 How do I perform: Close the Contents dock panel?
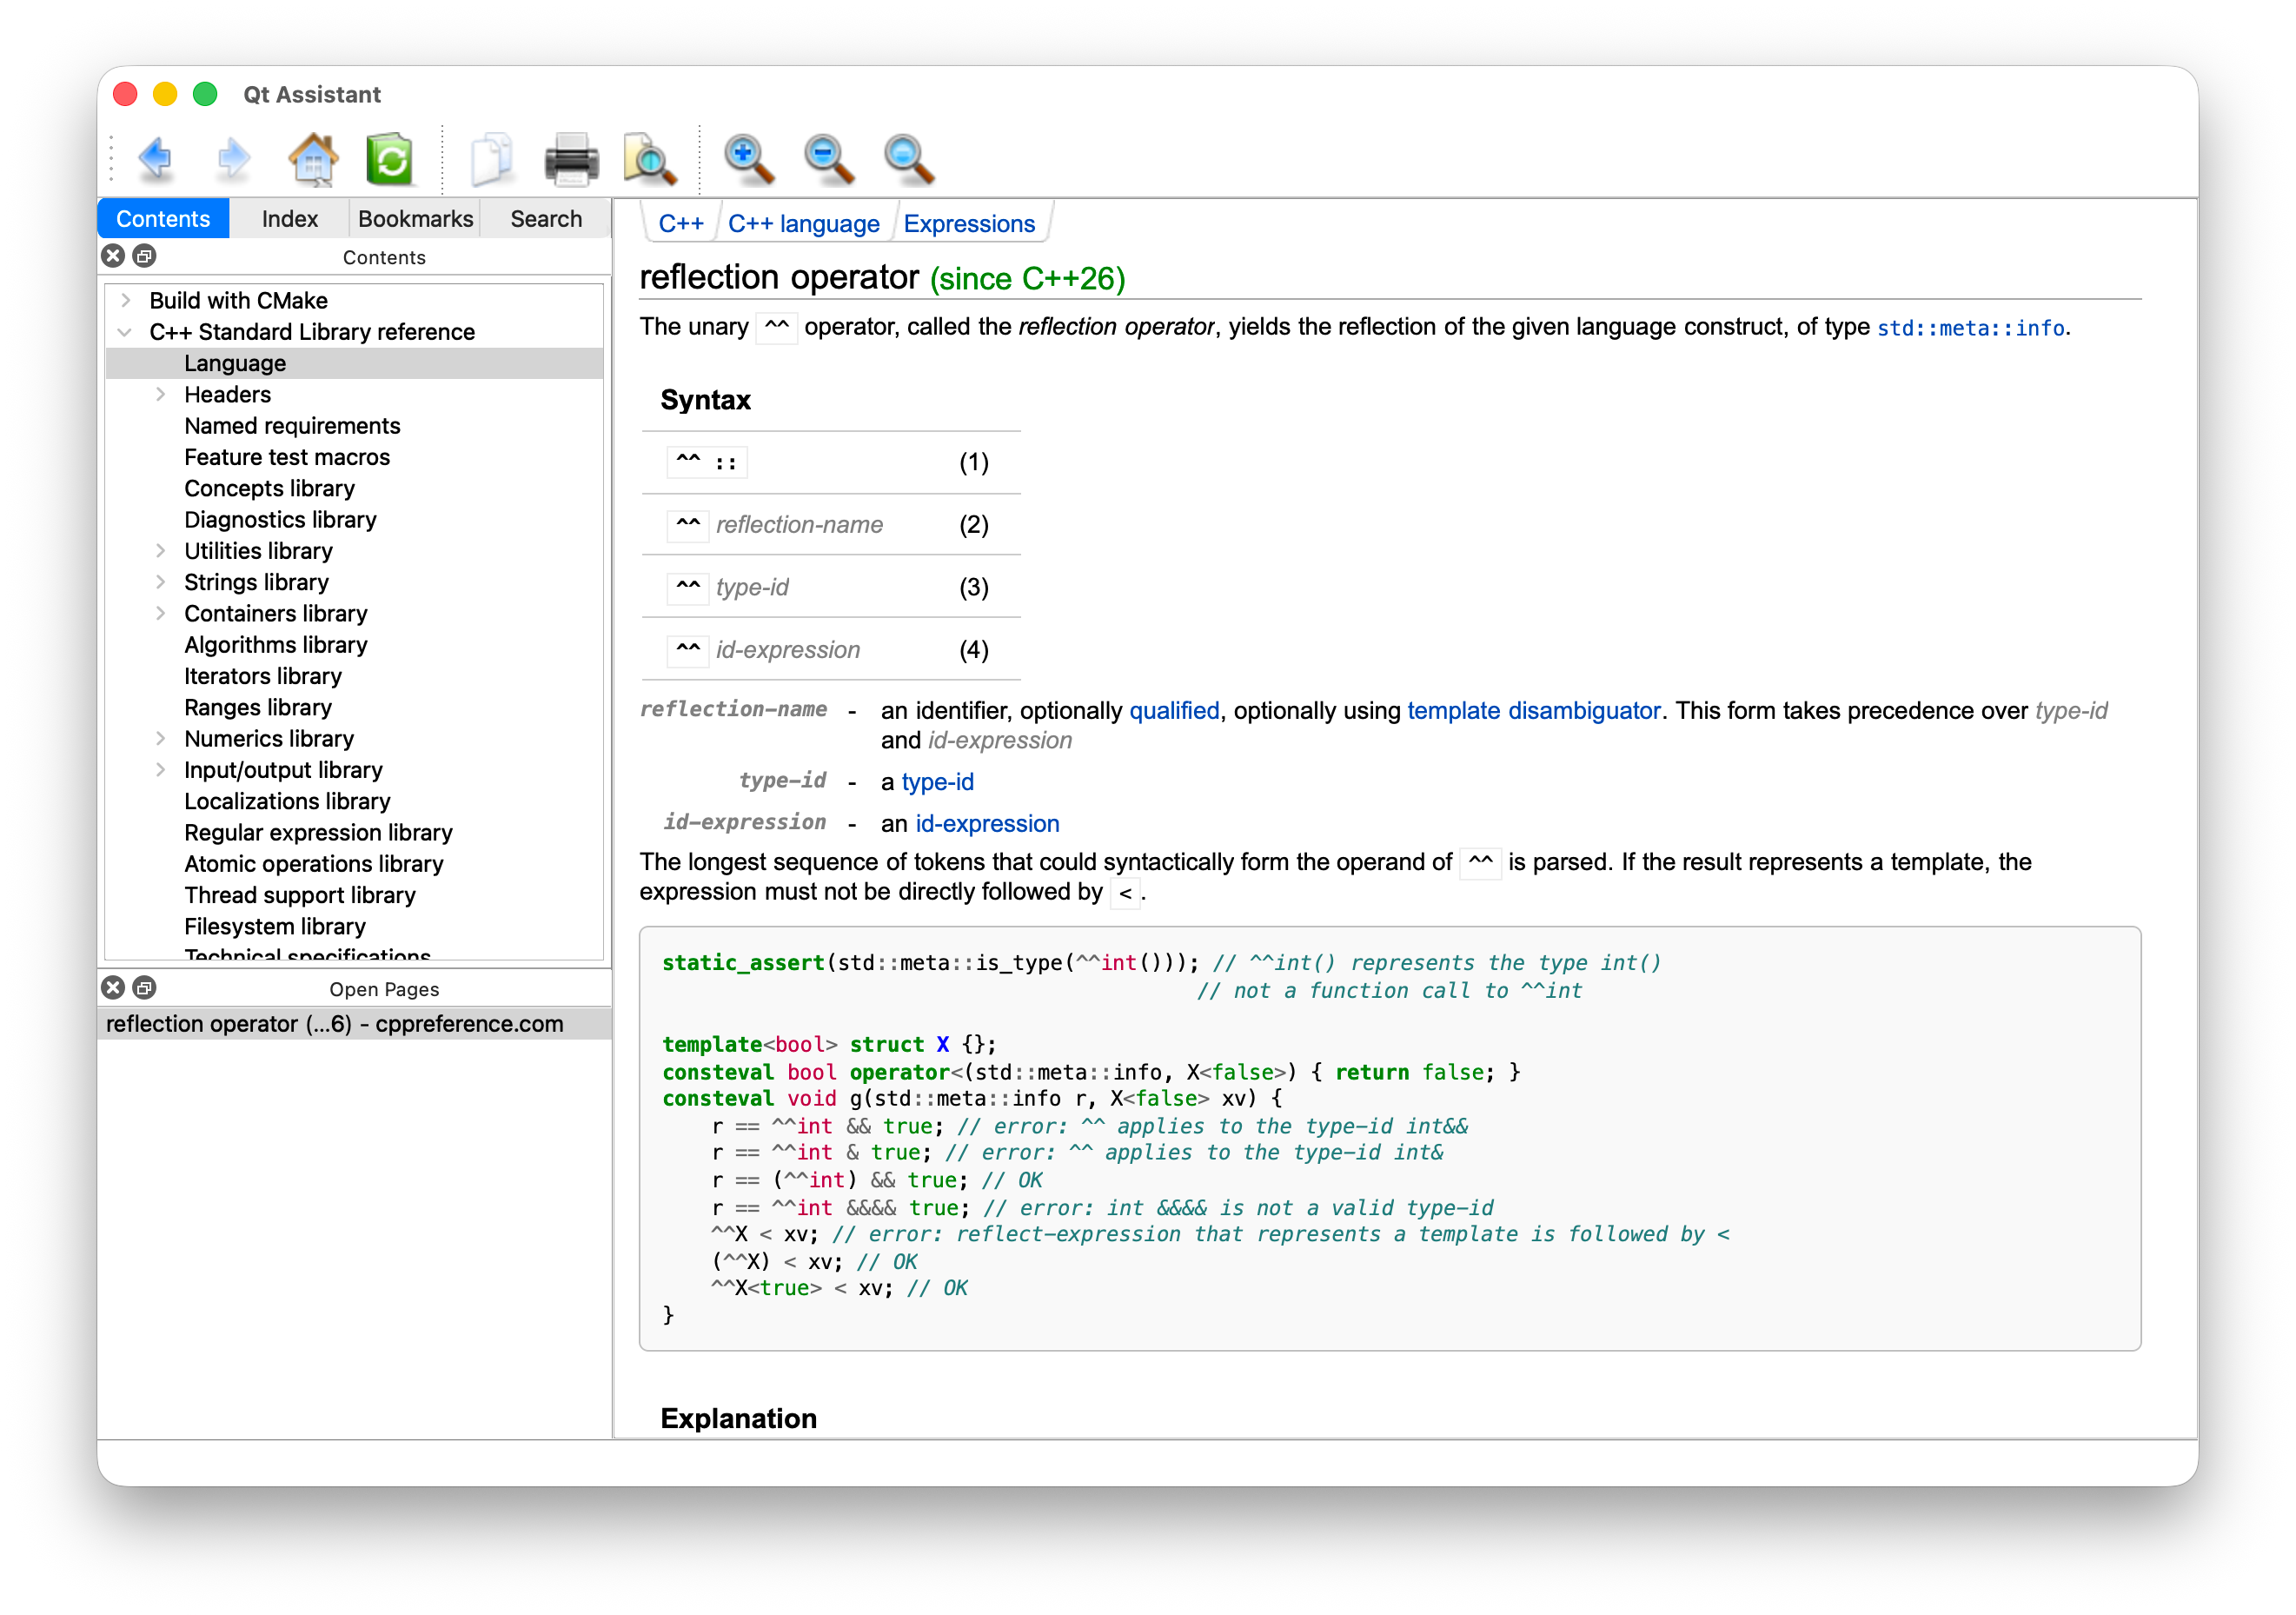point(113,256)
